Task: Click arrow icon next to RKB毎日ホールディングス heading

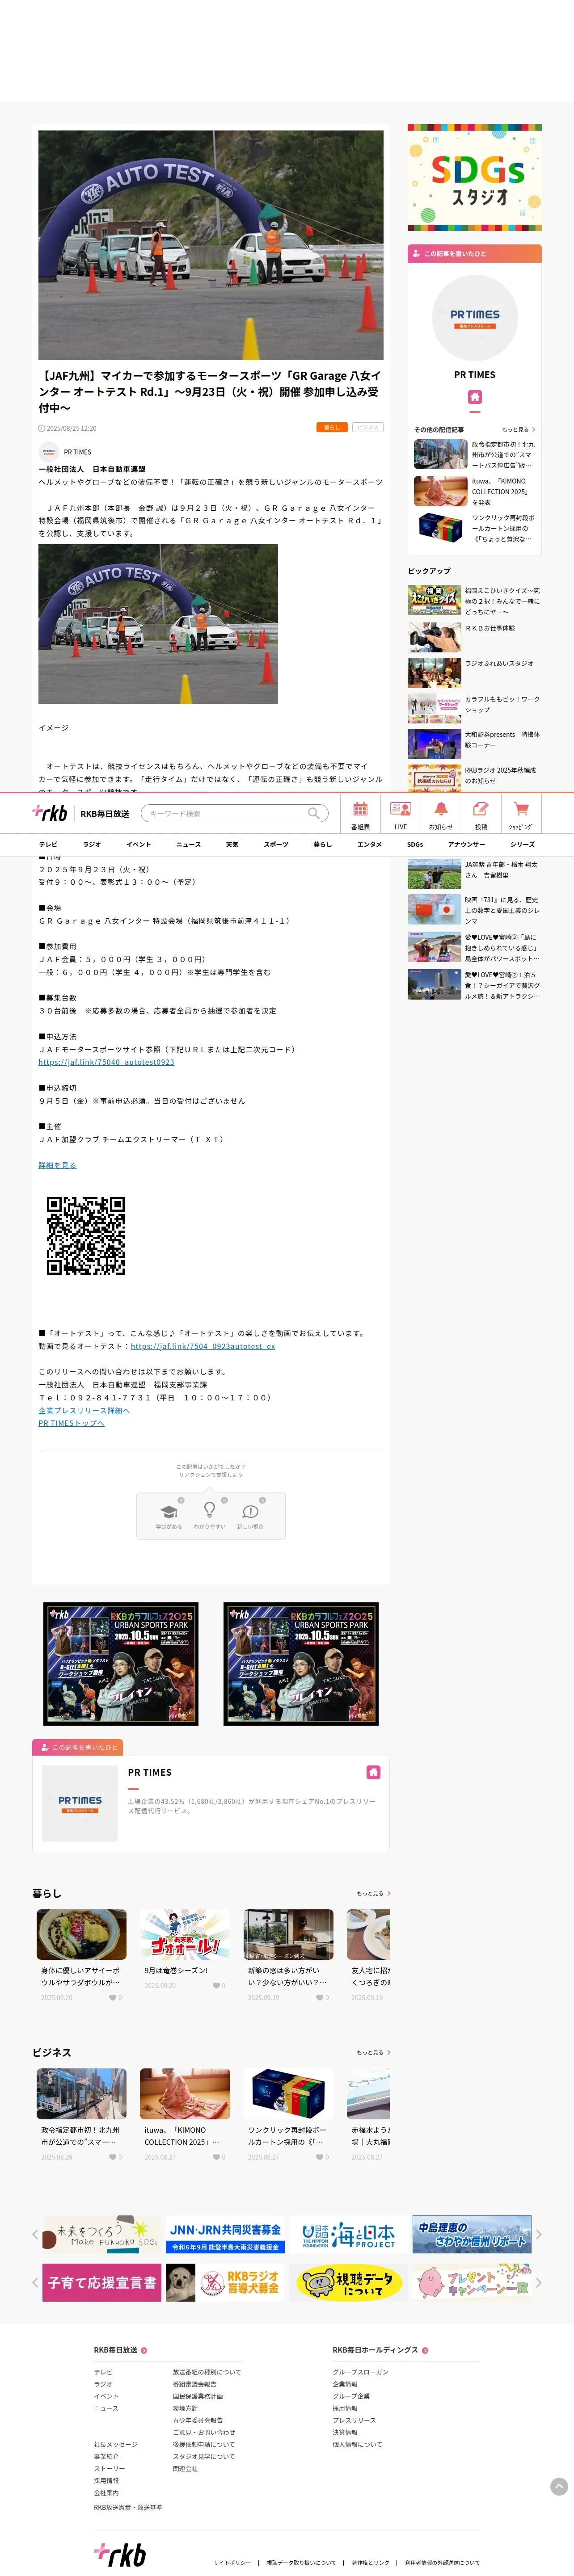Action: coord(425,2350)
